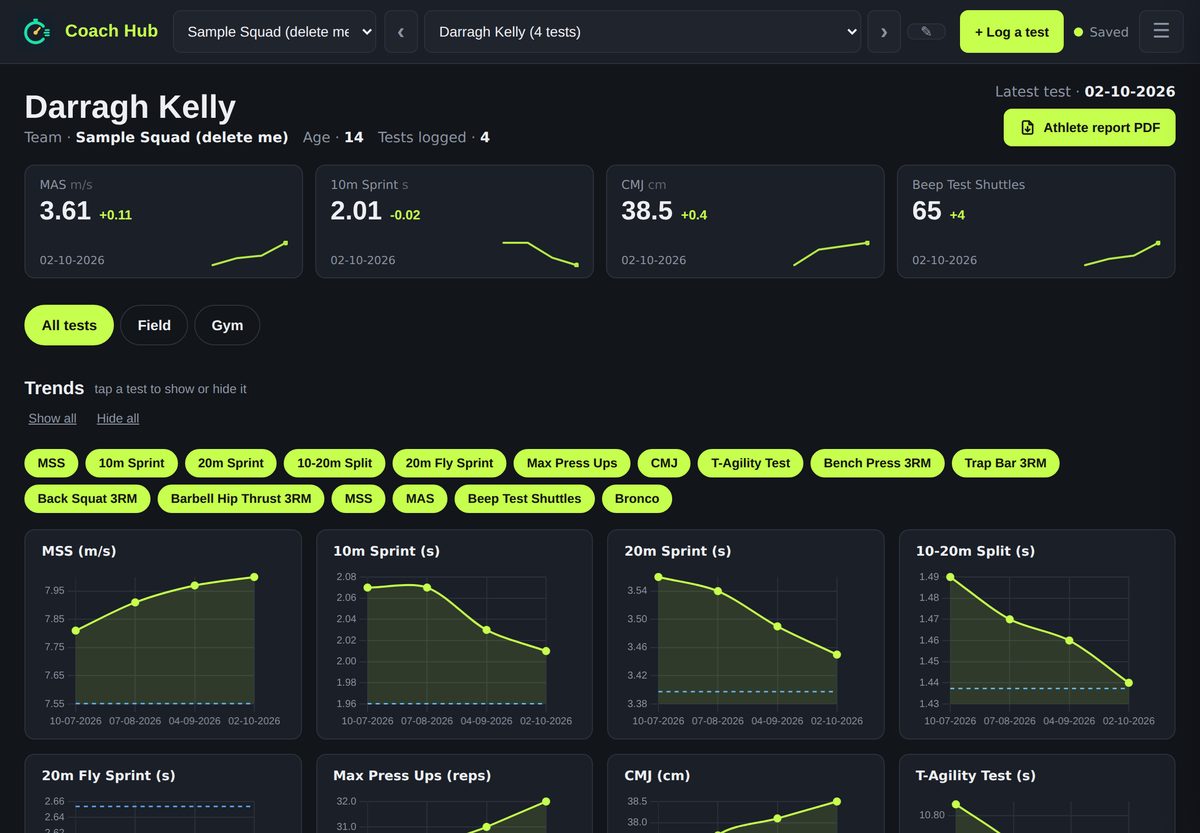Toggle the Trap Bar 3RM chip
This screenshot has width=1200, height=833.
coord(1005,463)
